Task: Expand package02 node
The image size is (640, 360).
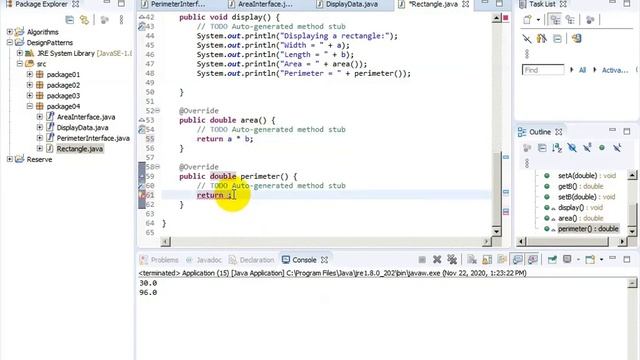Action: (x=29, y=84)
